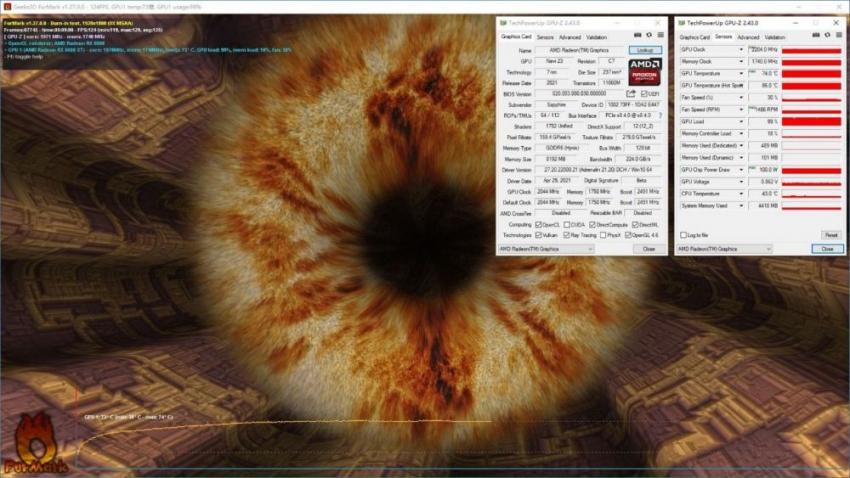Click the AMD Radeon logo image
The height and width of the screenshot is (478, 850).
(645, 72)
